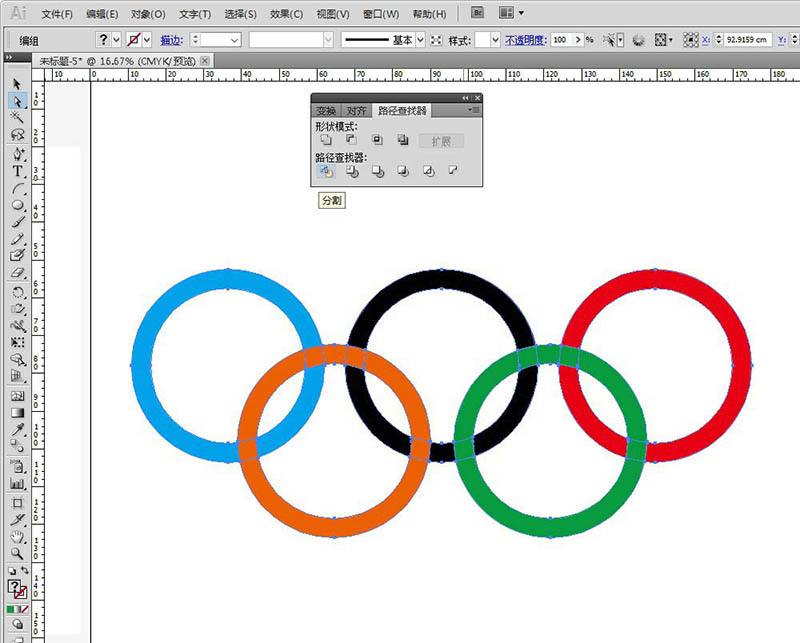The height and width of the screenshot is (643, 800).
Task: Expand the opacity value arrow
Action: coord(578,39)
